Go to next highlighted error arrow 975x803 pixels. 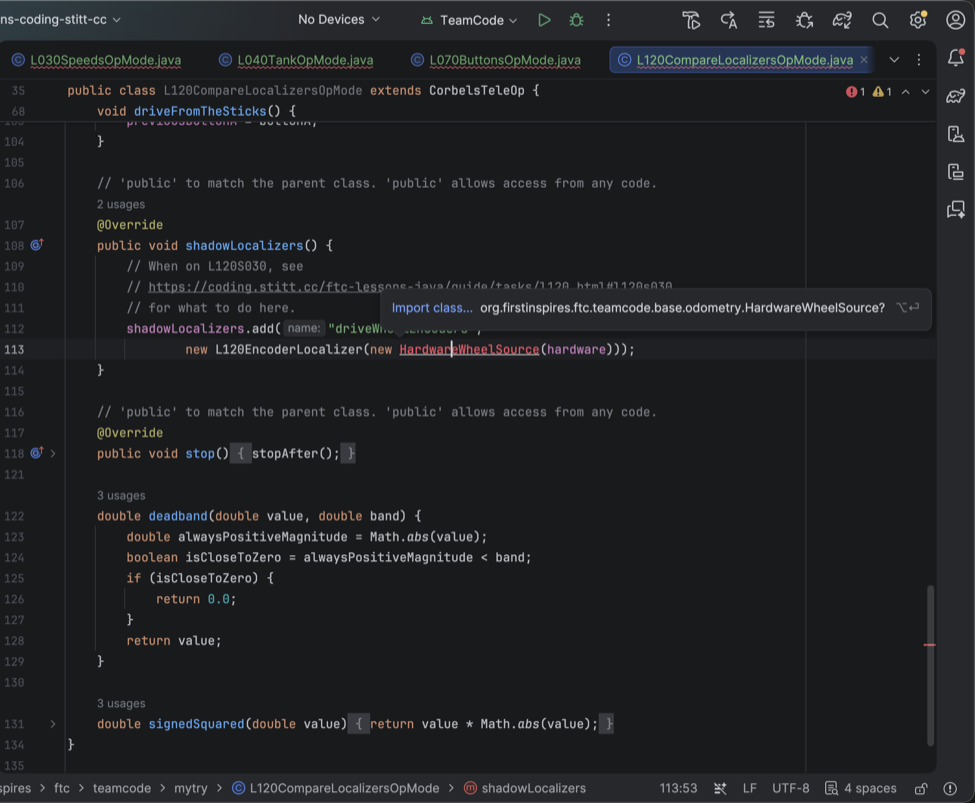coord(925,91)
